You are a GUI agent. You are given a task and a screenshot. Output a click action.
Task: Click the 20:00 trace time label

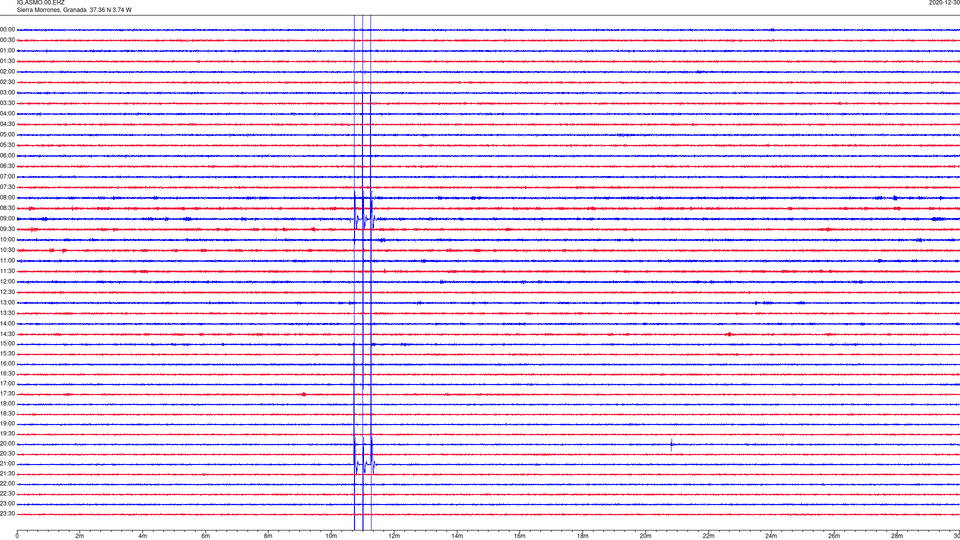coord(7,444)
